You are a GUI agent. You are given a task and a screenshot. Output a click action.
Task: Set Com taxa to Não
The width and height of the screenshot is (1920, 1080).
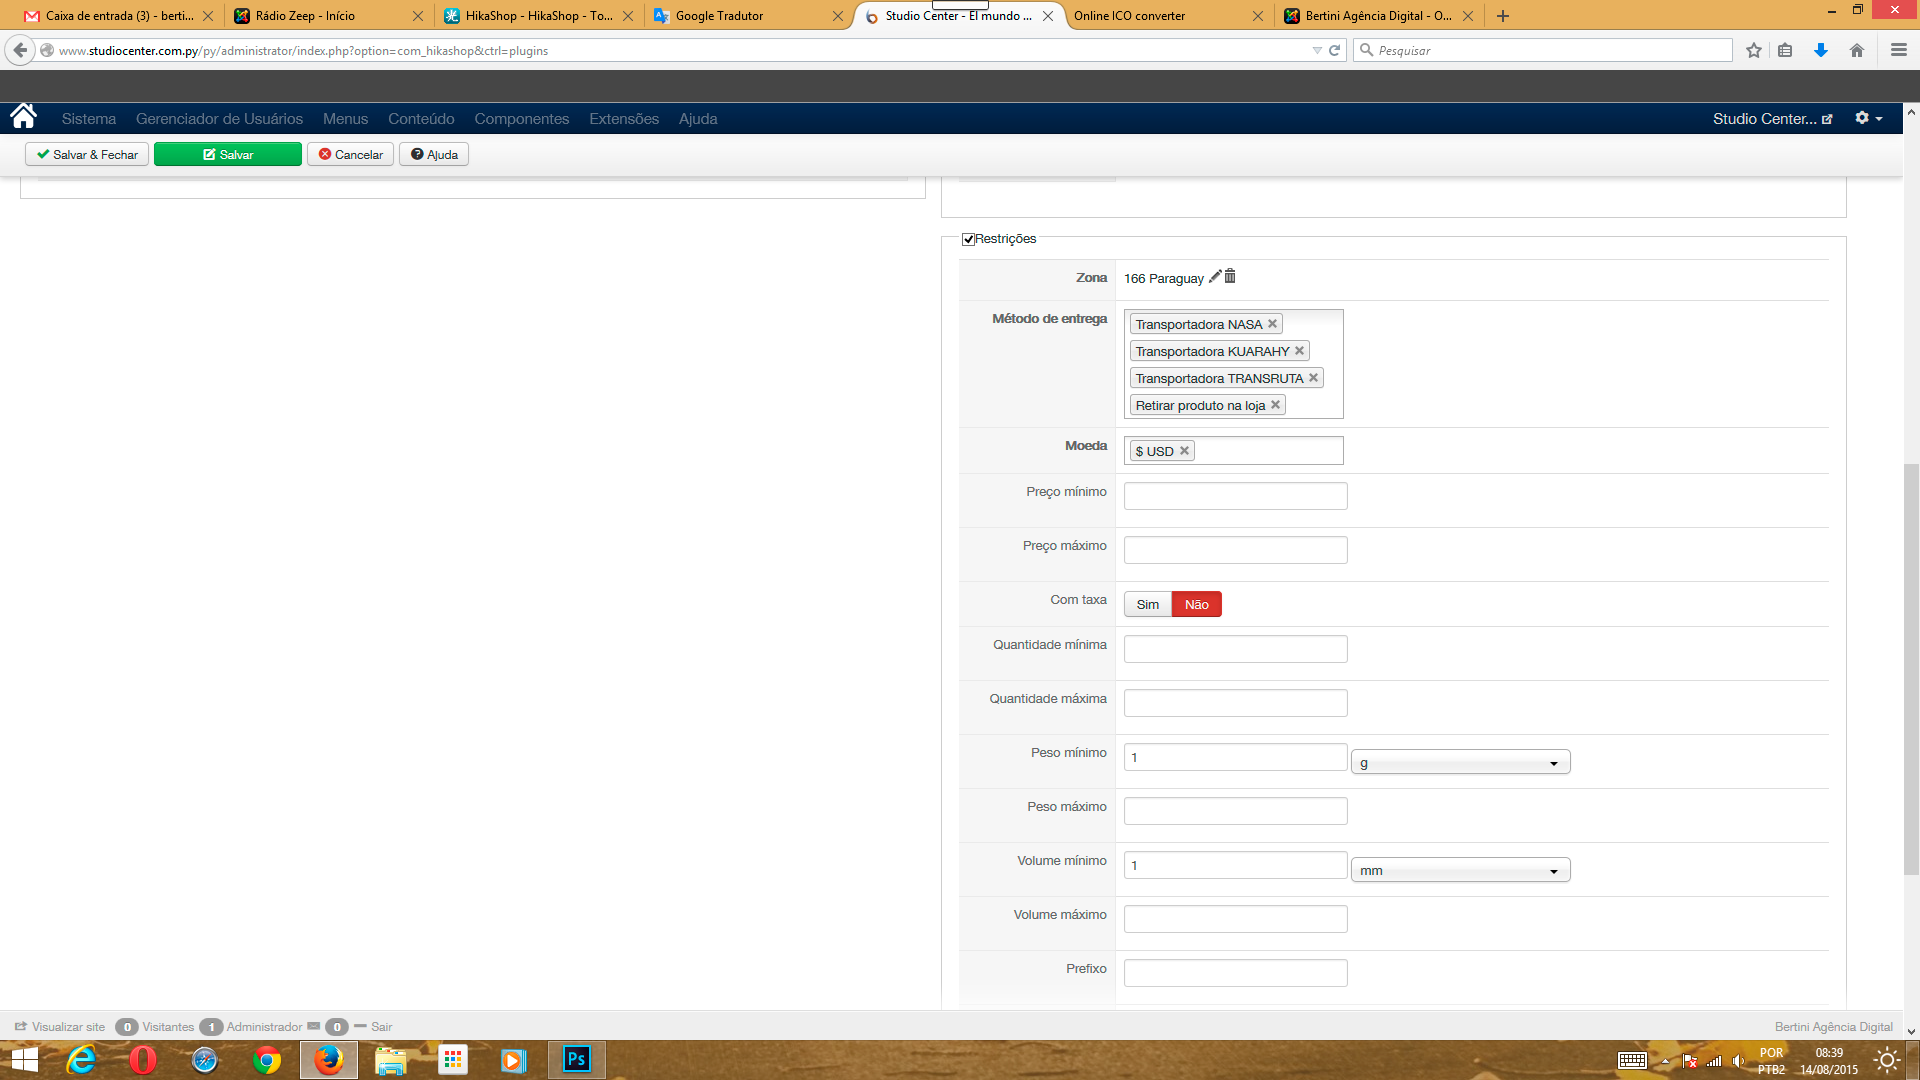(x=1196, y=604)
